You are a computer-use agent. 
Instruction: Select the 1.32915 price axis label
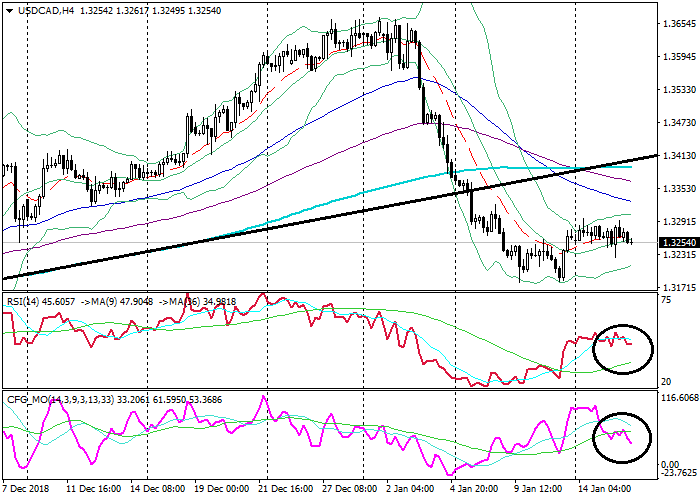(678, 221)
